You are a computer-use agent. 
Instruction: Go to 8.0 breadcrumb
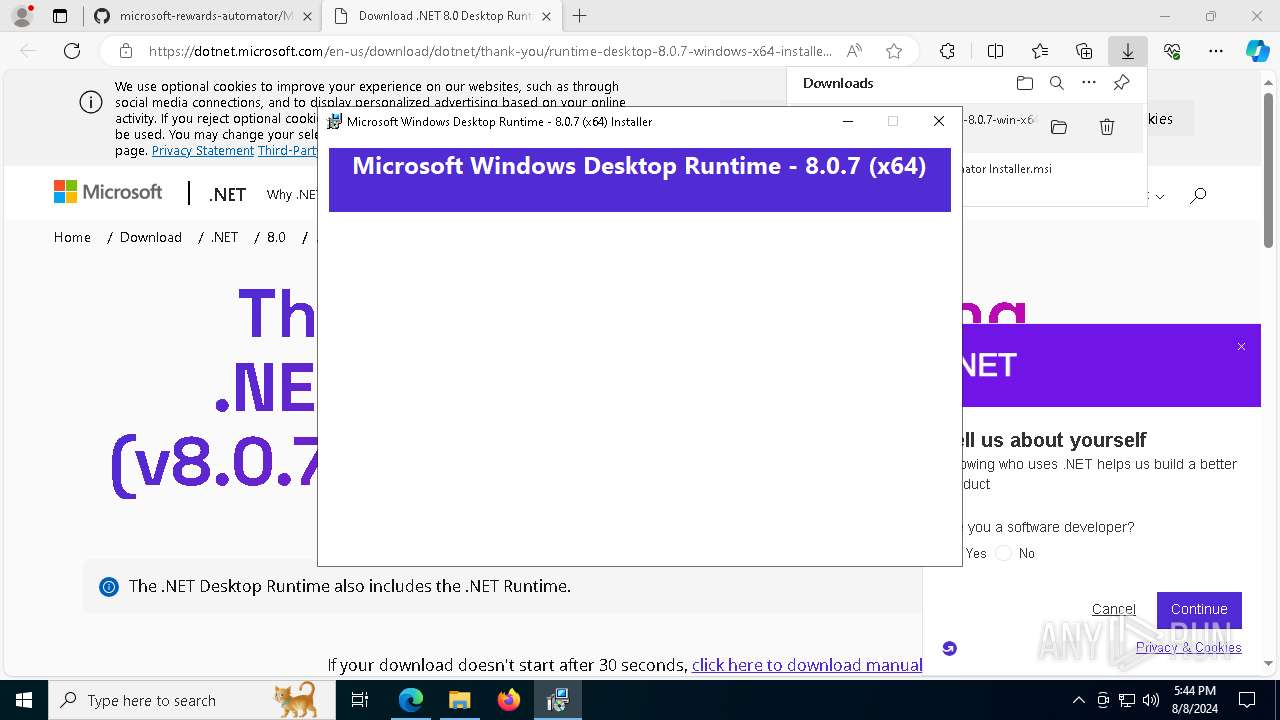click(x=276, y=237)
